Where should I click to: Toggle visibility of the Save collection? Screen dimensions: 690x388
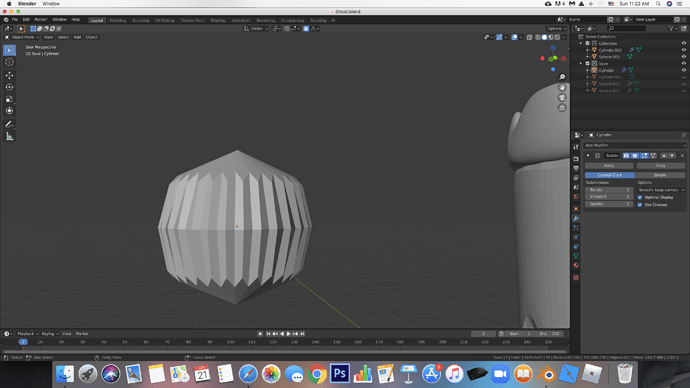(683, 63)
